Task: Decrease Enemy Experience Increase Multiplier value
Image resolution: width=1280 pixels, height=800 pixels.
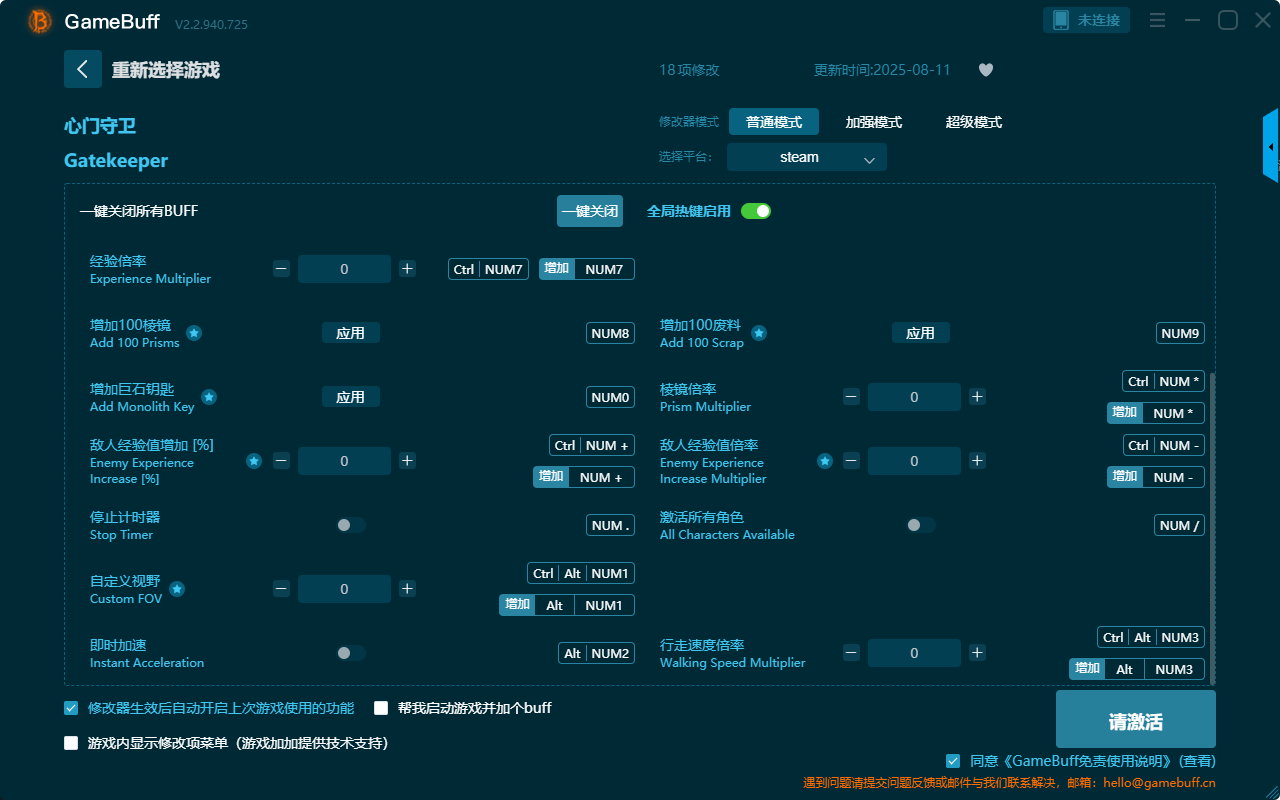Action: 851,461
